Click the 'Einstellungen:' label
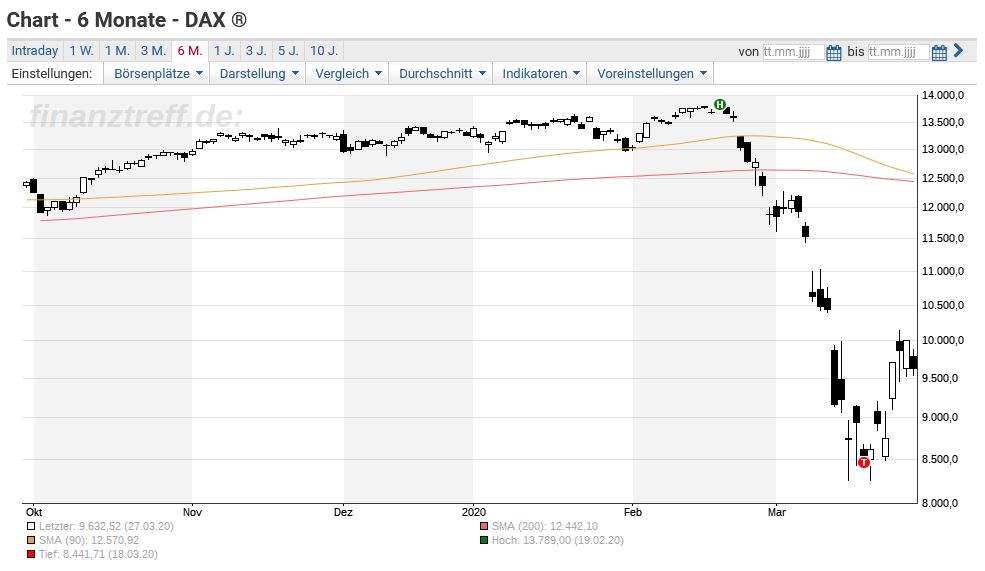This screenshot has height=571, width=985. click(52, 73)
